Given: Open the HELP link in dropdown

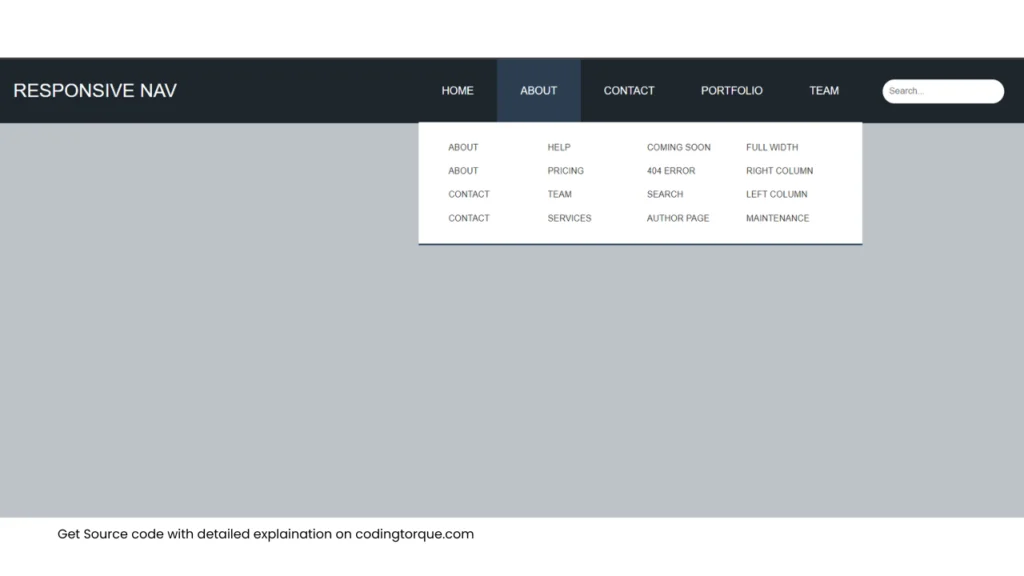Looking at the screenshot, I should click(x=559, y=148).
